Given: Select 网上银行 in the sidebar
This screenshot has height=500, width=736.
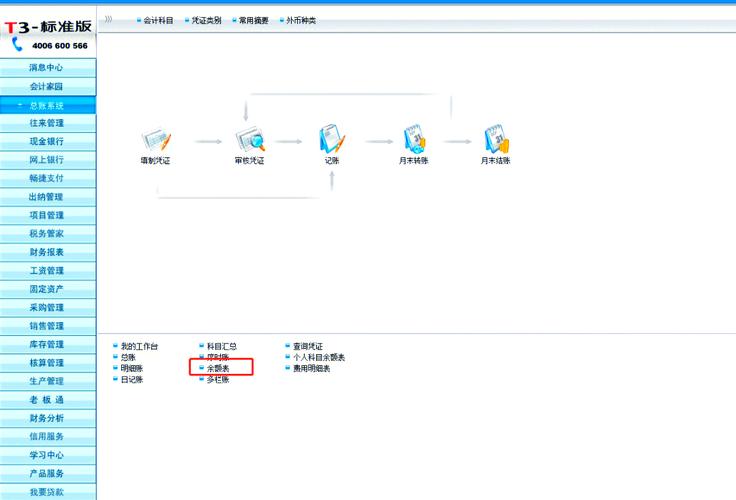Looking at the screenshot, I should [48, 160].
